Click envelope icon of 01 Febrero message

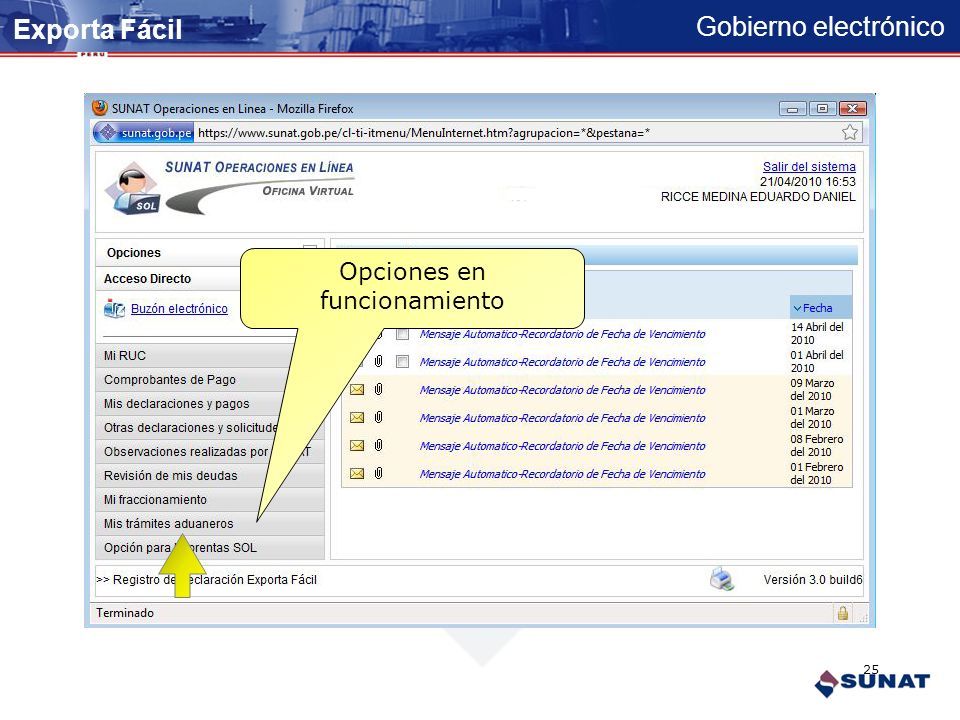pyautogui.click(x=357, y=473)
